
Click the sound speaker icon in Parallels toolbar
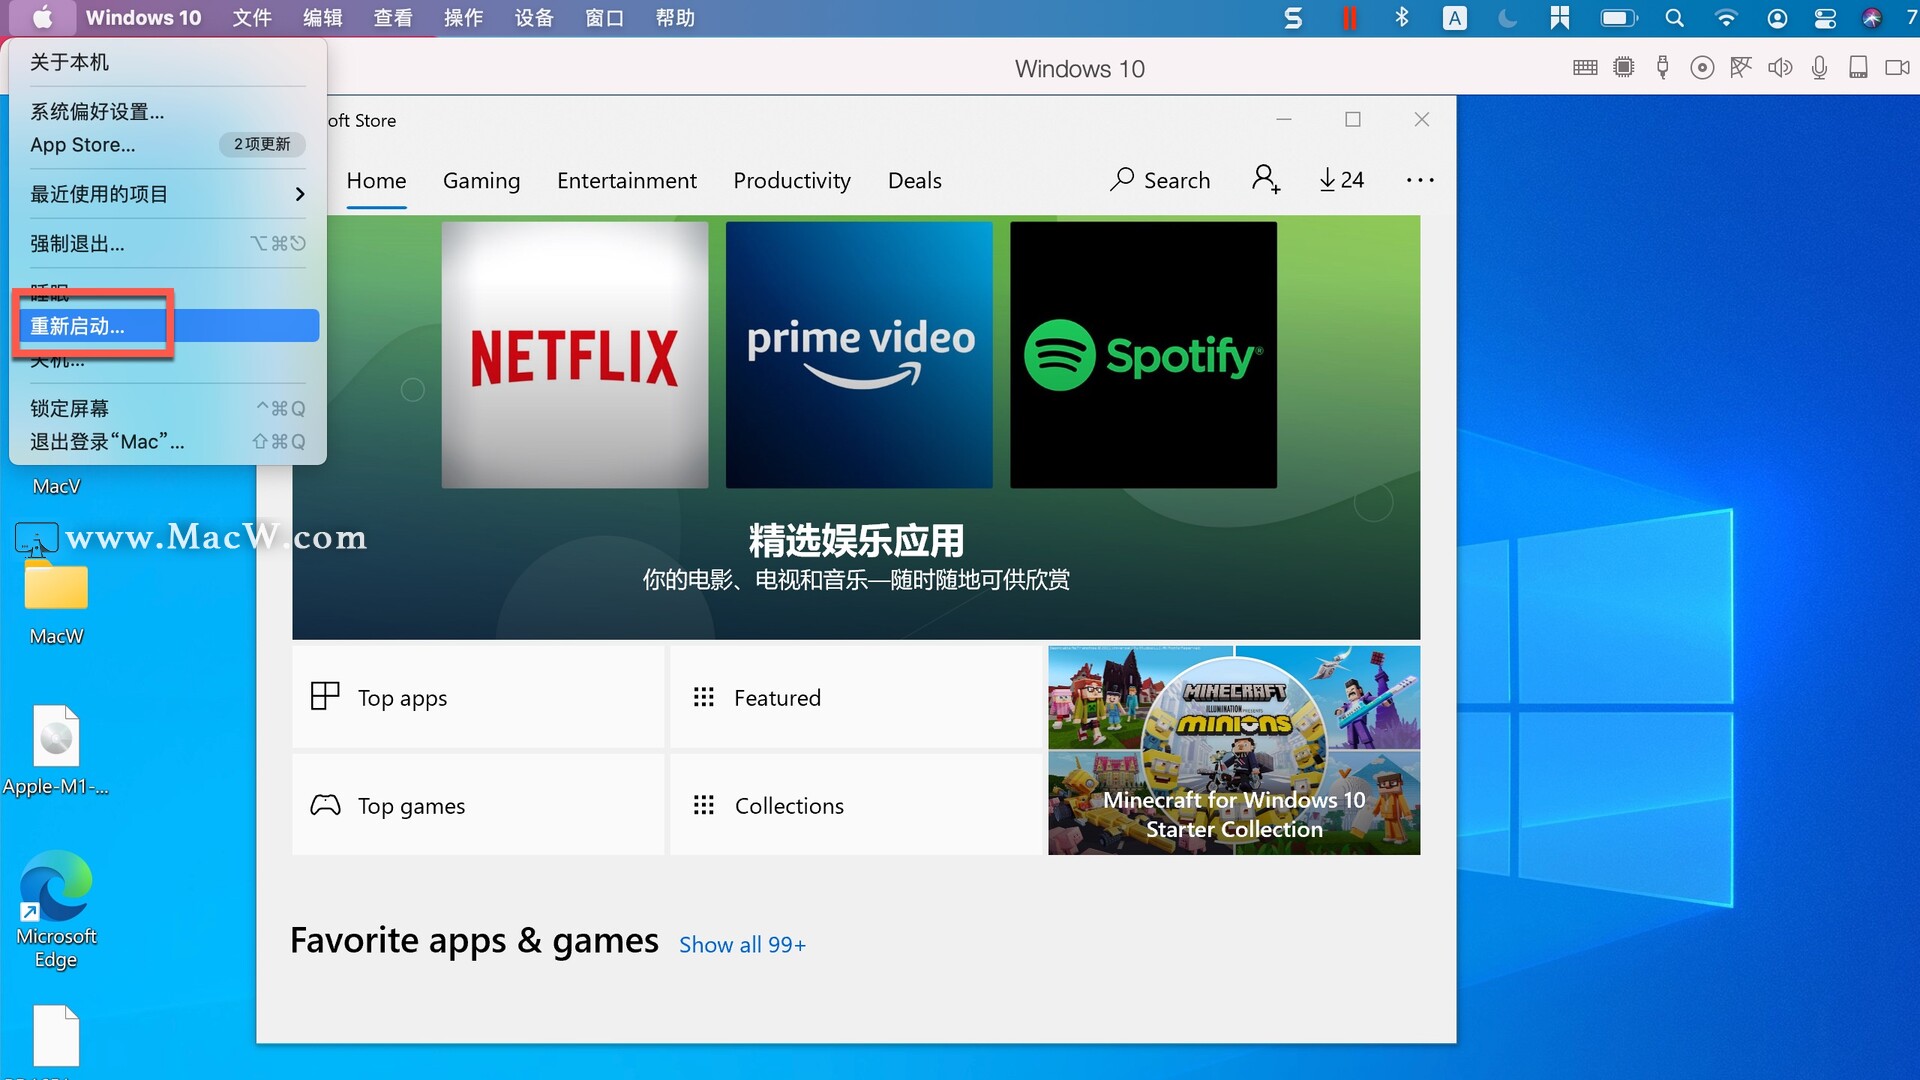point(1780,68)
